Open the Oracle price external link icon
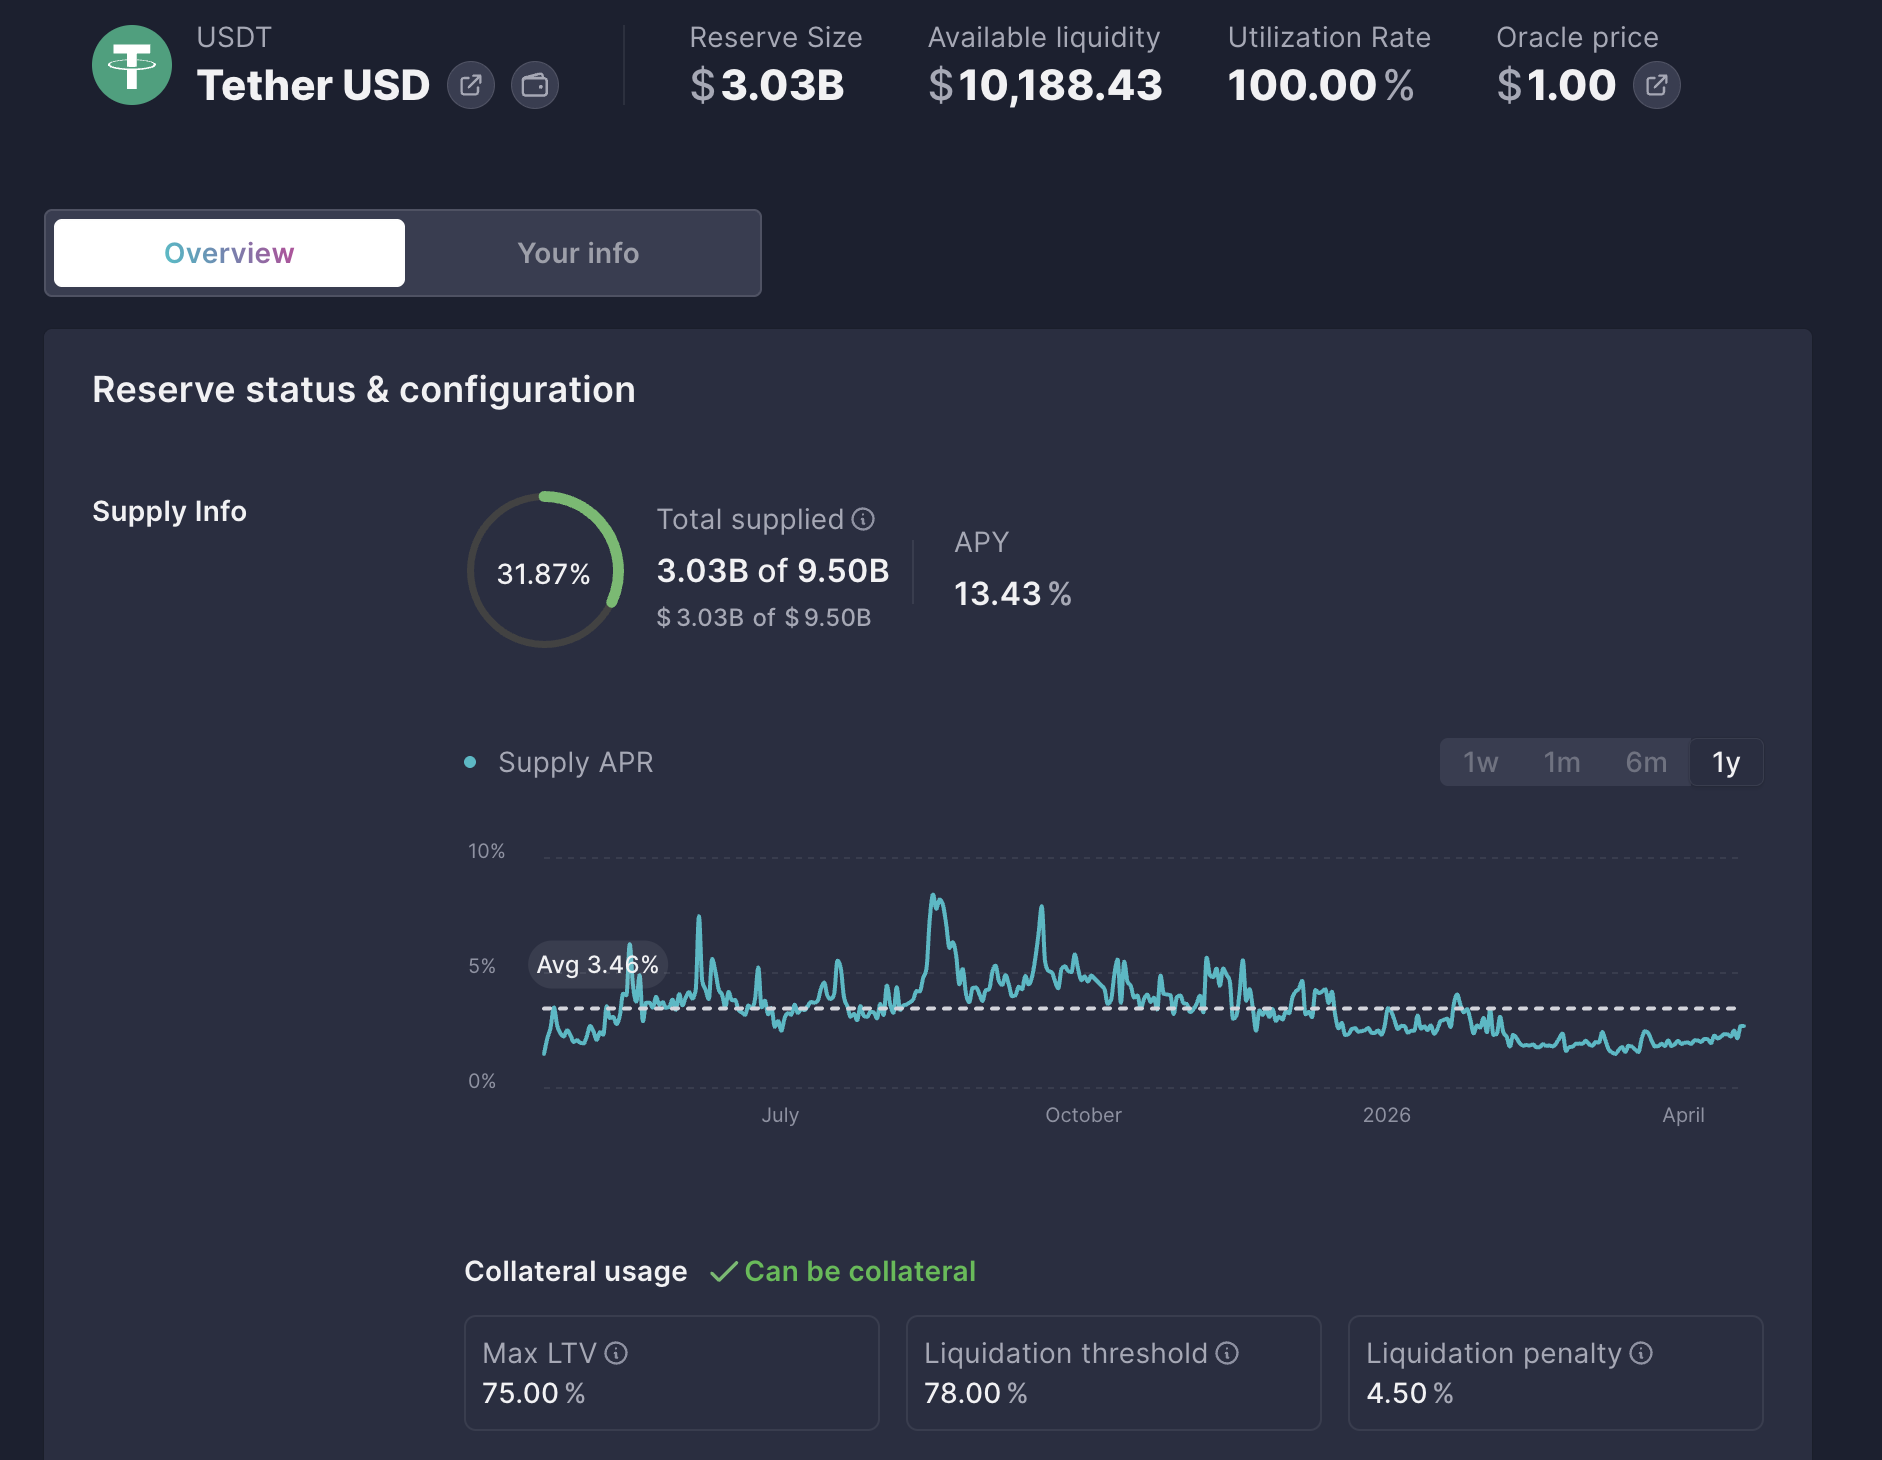The width and height of the screenshot is (1882, 1460). pos(1656,85)
